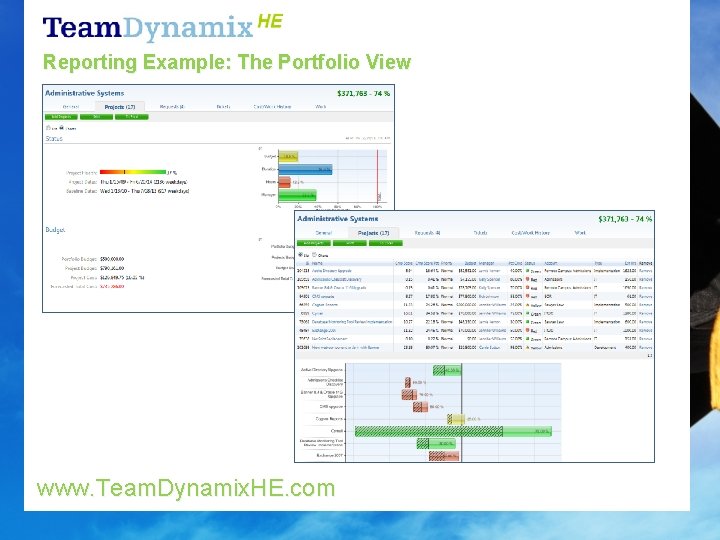Viewport: 720px width, 540px height.
Task: Open the Admissions Checklist Discovery project link
Action: pyautogui.click(x=337, y=279)
